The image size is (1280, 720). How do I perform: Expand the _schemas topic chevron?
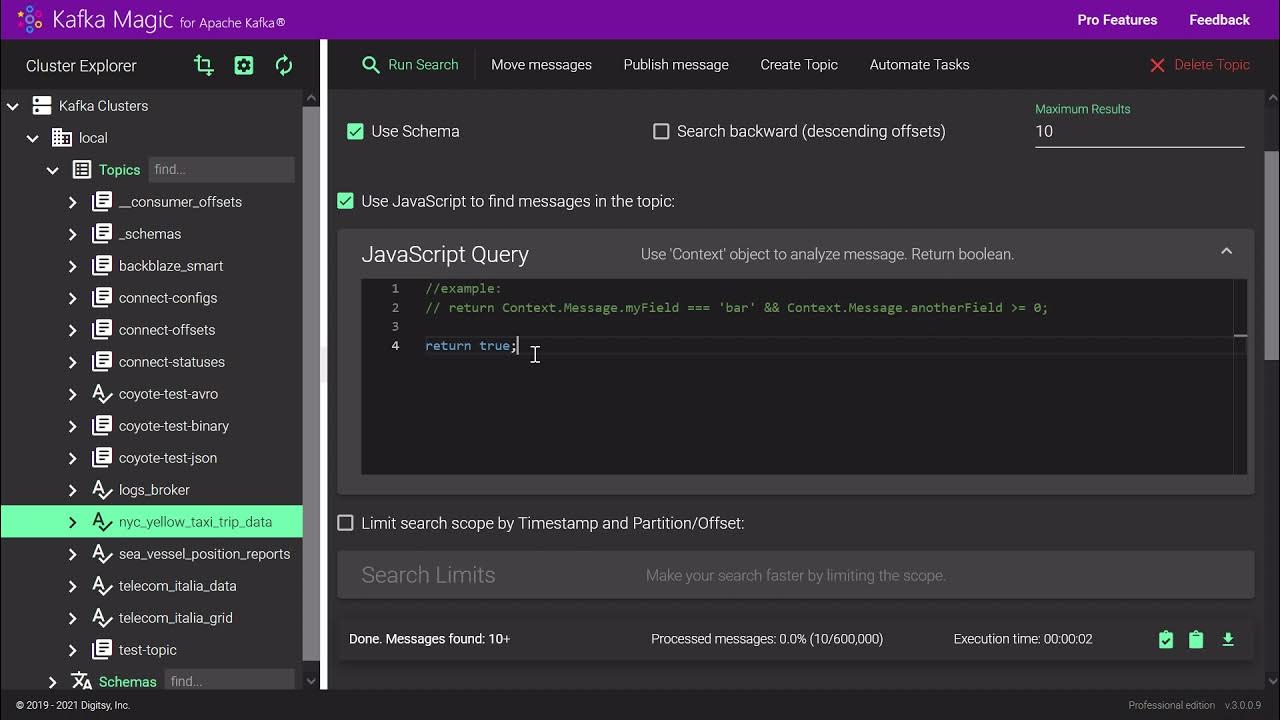tap(73, 234)
